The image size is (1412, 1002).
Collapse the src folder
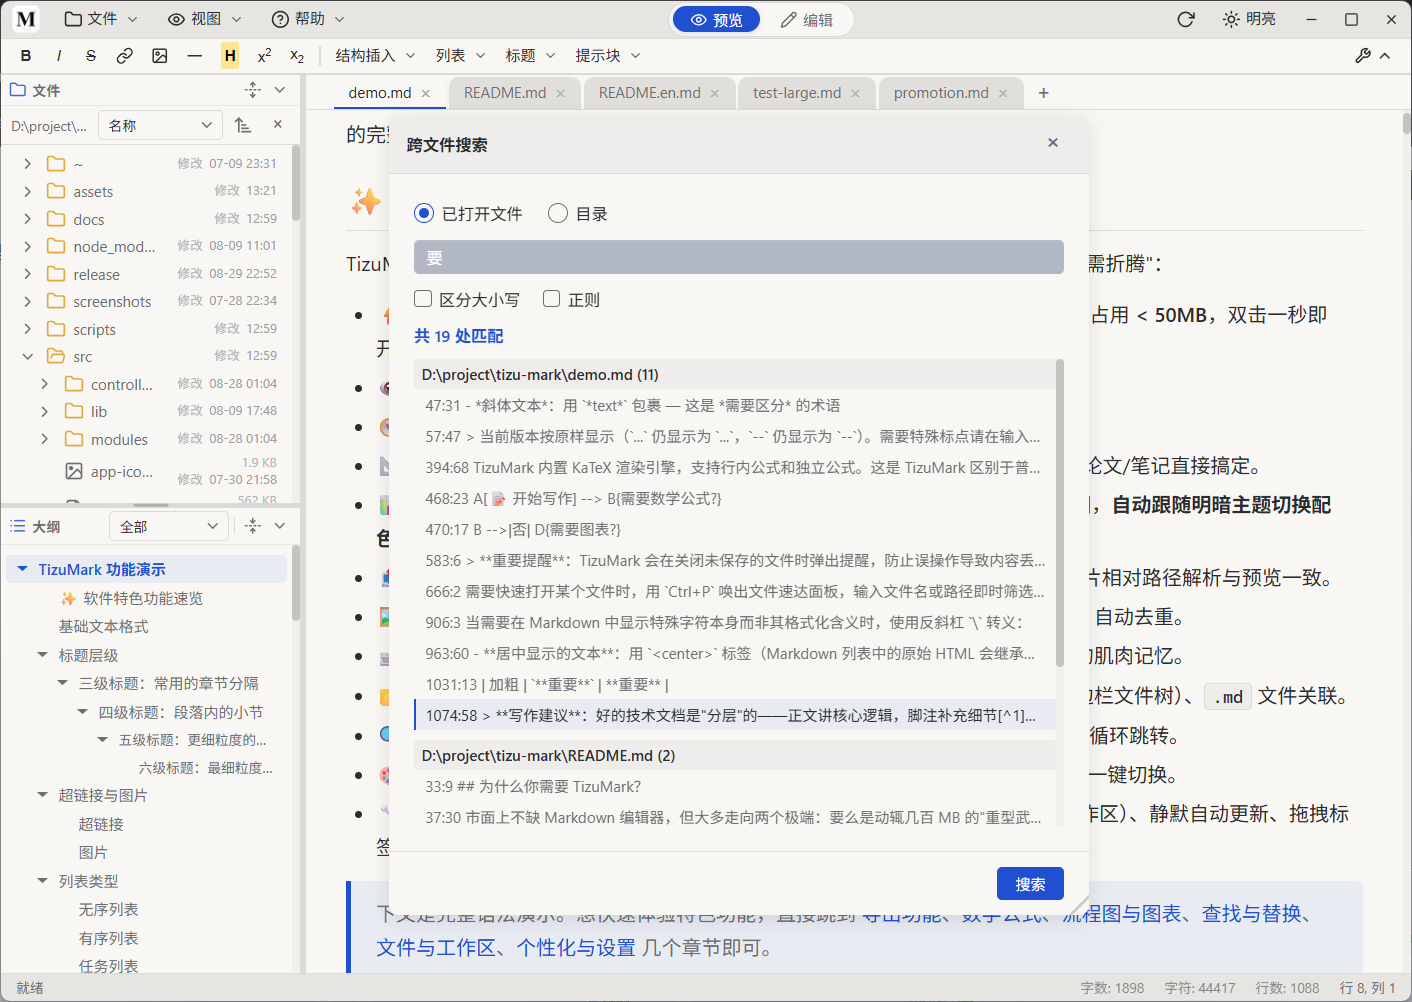[x=28, y=357]
